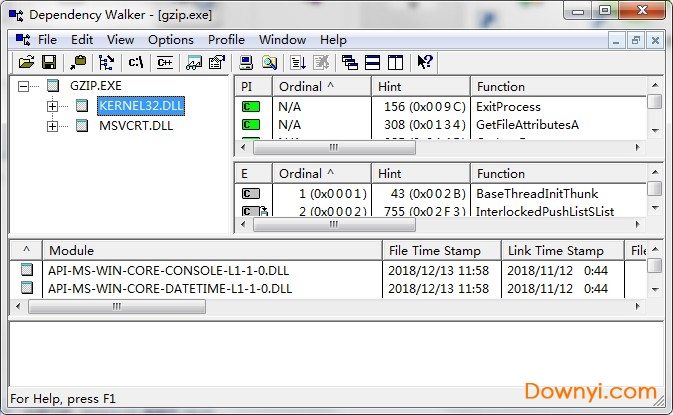The height and width of the screenshot is (415, 673).
Task: Select API-MS-WIN-CORE-DATETIME-L1-1-0.DLL module row
Action: coord(170,288)
